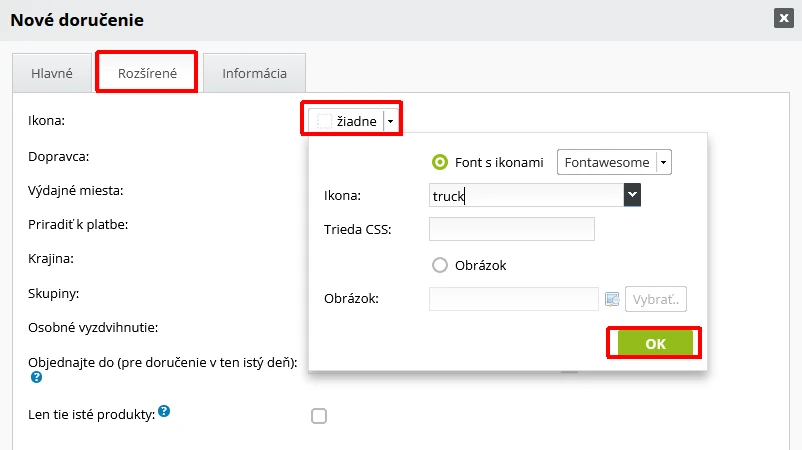Expand the Ikona combo box arrow
802x450 pixels.
631,196
